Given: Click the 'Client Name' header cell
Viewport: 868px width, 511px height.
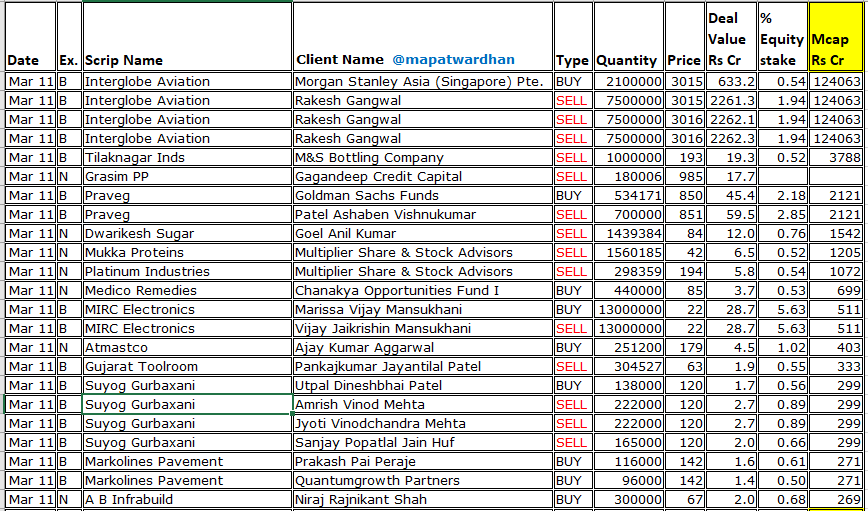Looking at the screenshot, I should click(423, 37).
